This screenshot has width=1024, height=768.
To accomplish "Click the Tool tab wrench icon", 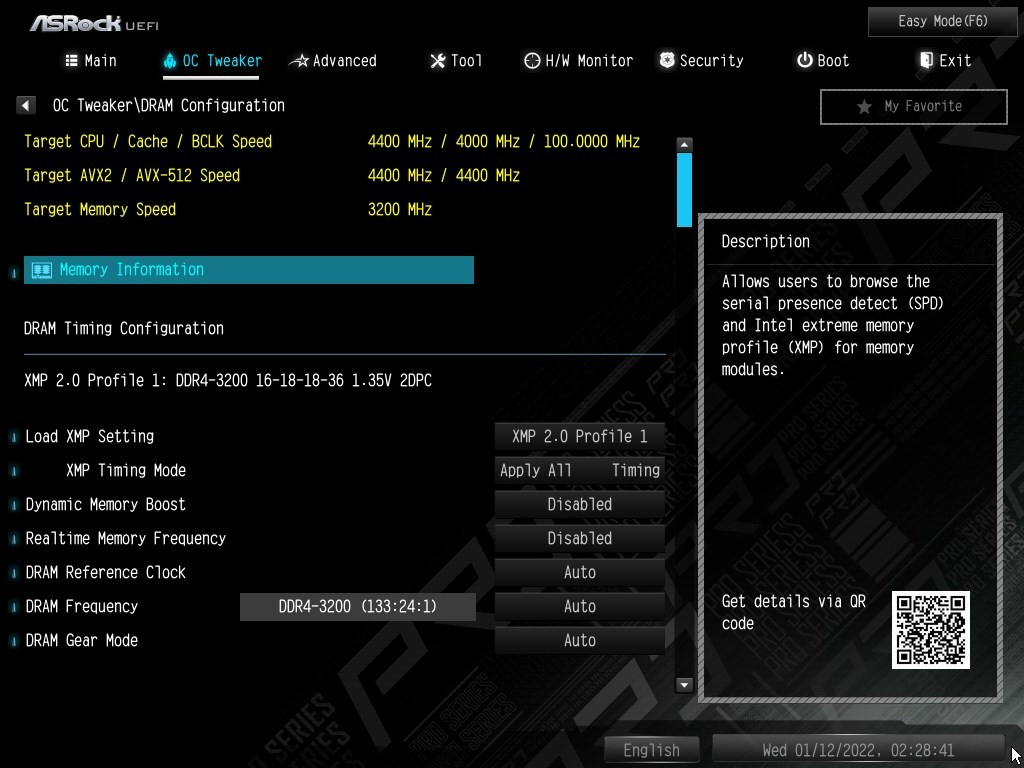I will click(437, 61).
